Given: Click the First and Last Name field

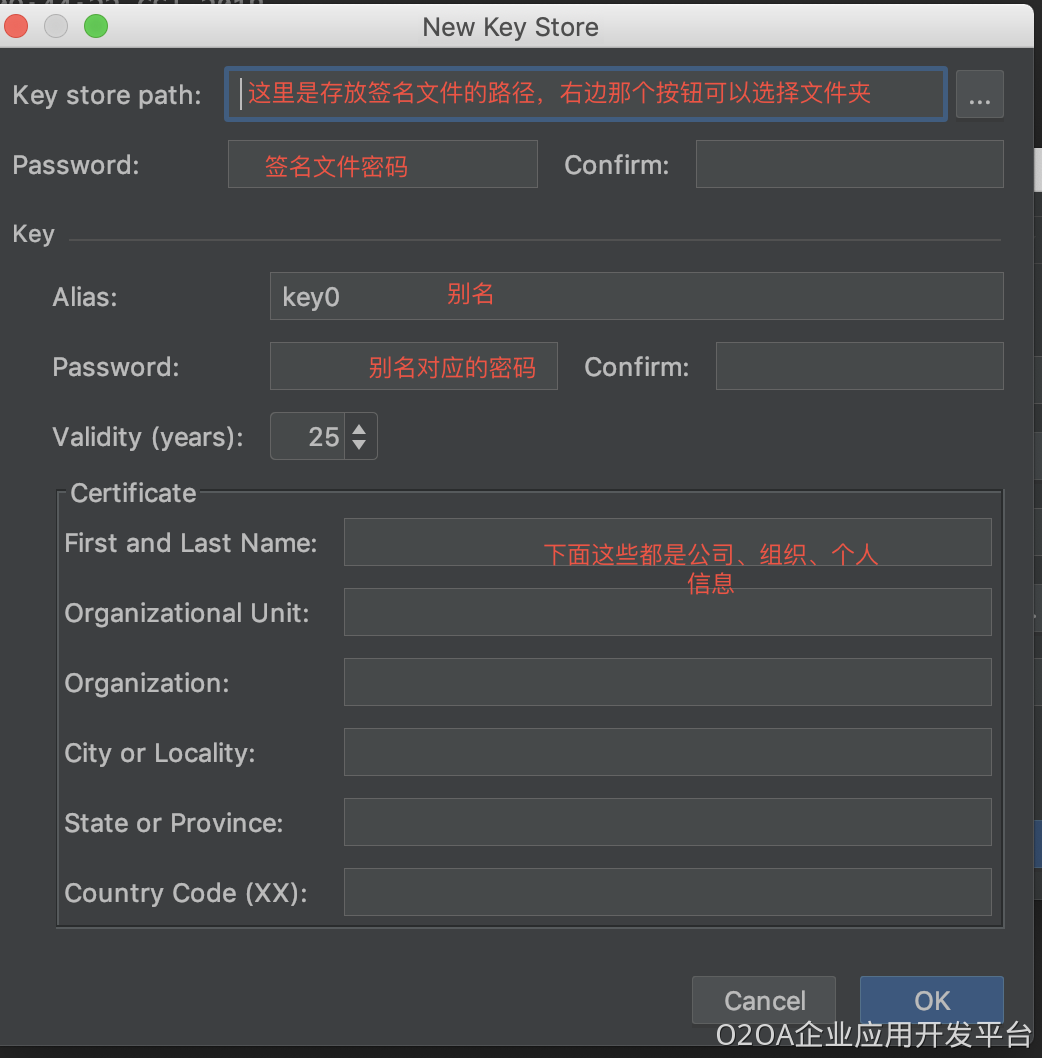Looking at the screenshot, I should pyautogui.click(x=667, y=542).
